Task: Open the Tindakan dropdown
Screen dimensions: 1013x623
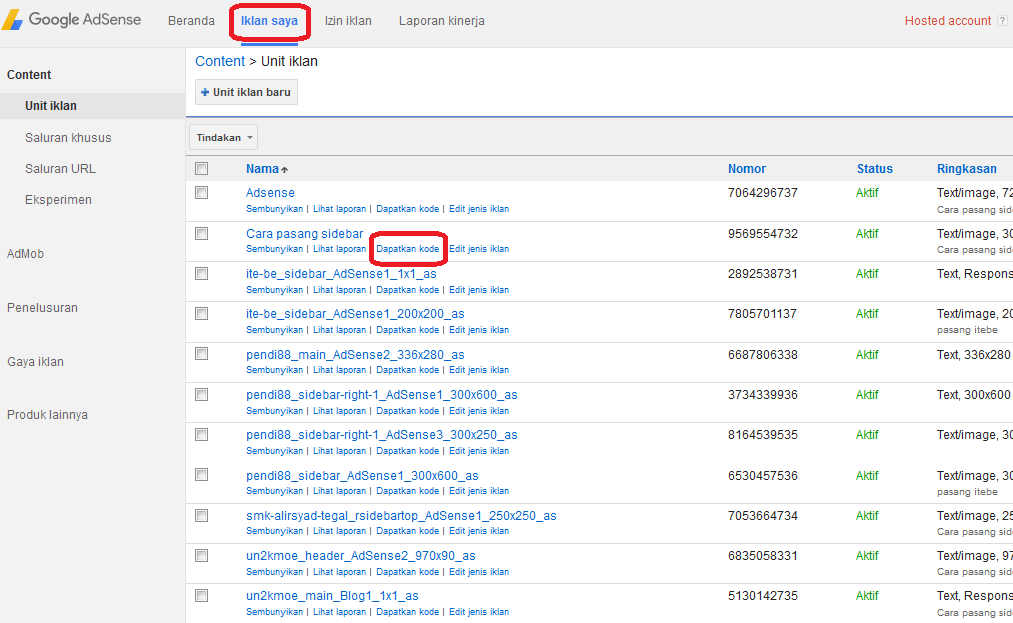Action: (x=222, y=137)
